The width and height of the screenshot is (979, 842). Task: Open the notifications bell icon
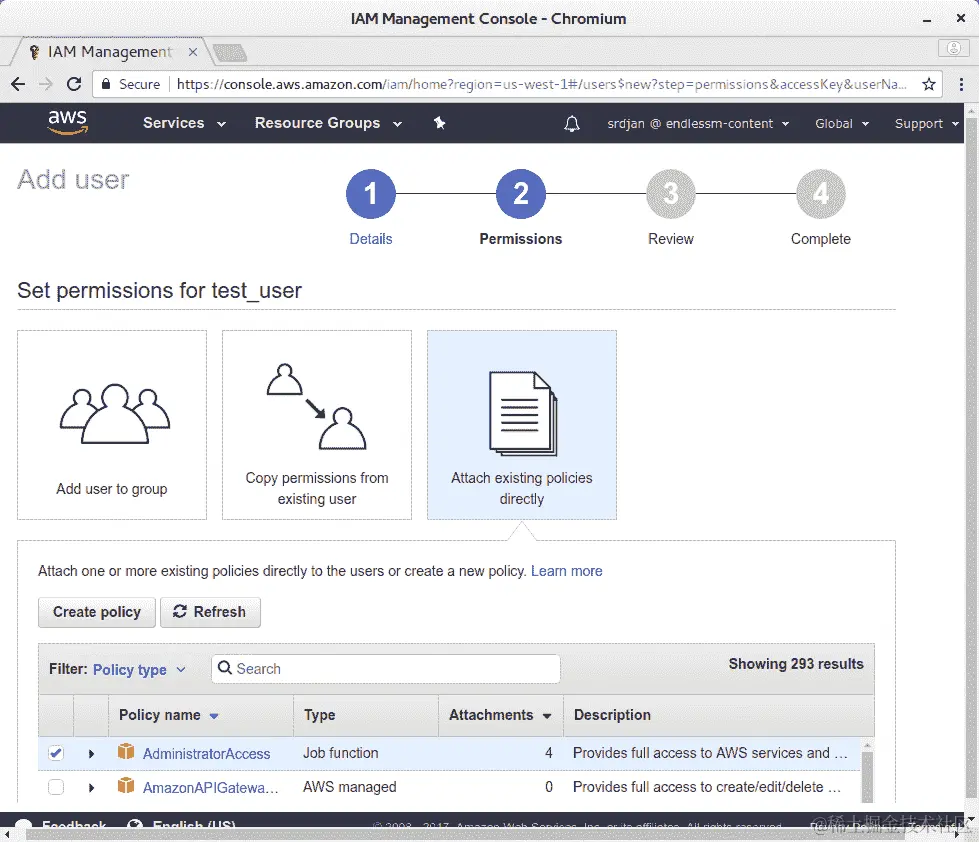click(x=571, y=124)
